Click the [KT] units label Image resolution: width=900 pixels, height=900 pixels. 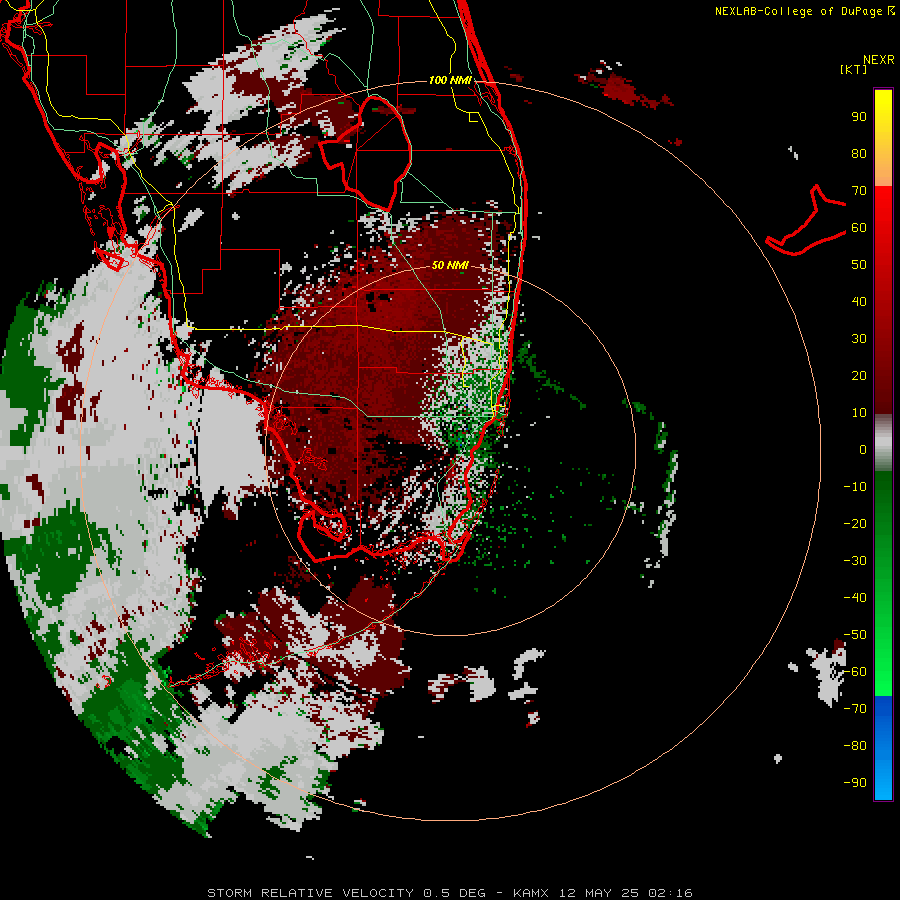[854, 69]
